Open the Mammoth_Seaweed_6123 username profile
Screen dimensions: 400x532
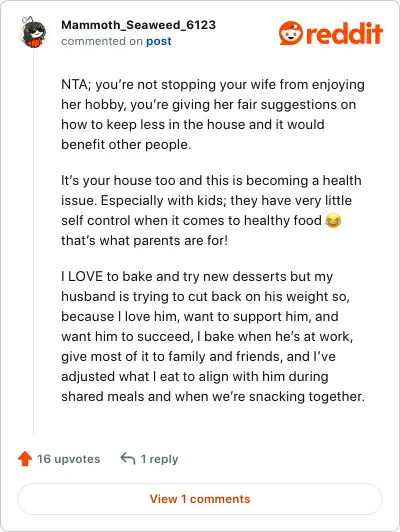tap(138, 25)
